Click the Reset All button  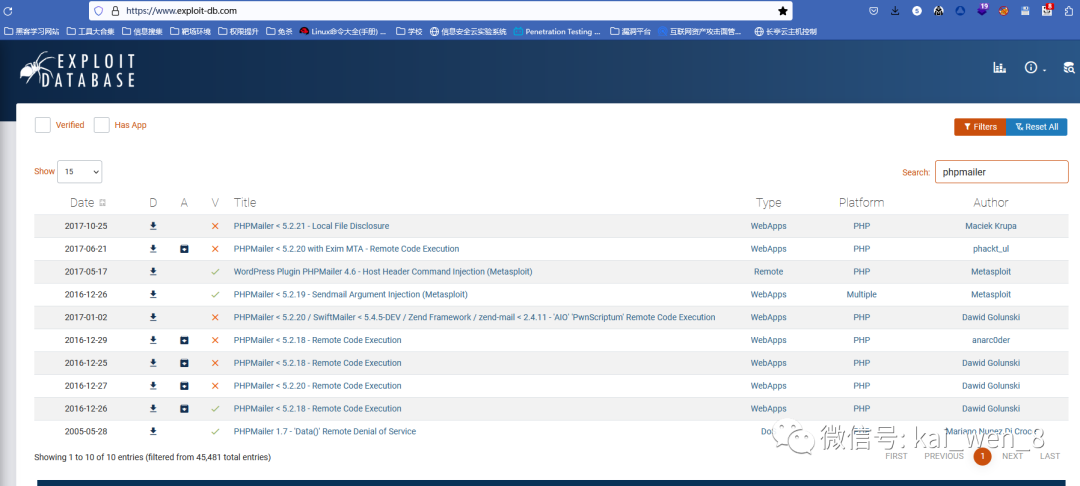(x=1037, y=127)
